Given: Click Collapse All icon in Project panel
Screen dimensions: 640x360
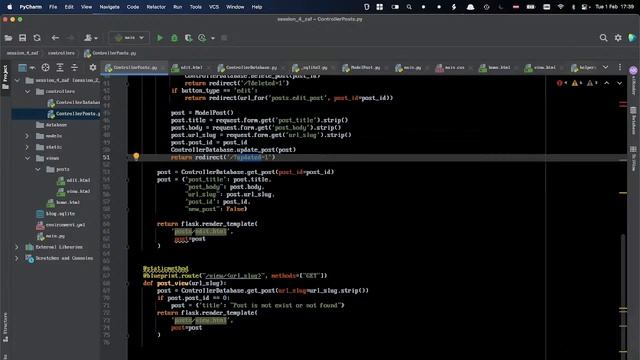Looking at the screenshot, I should tap(74, 67).
